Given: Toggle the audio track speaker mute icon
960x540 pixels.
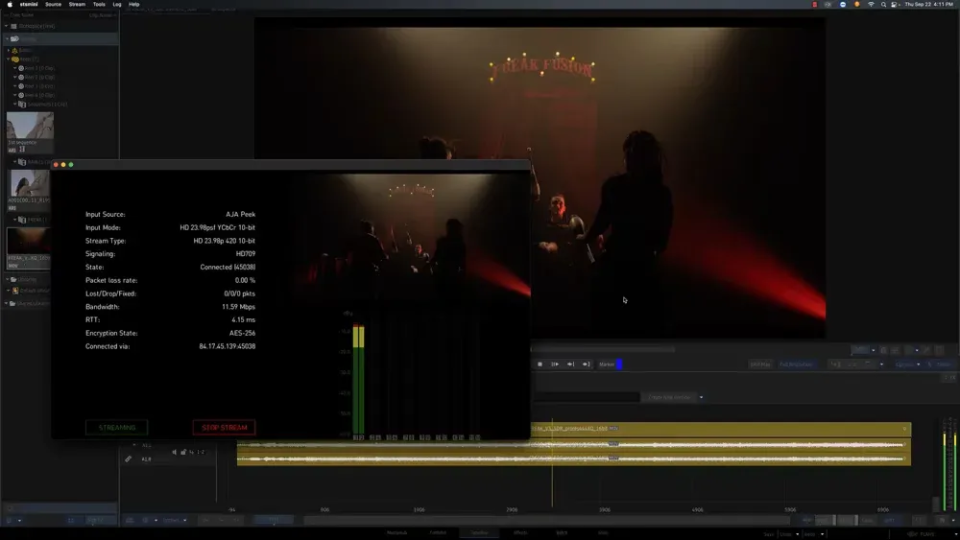Looking at the screenshot, I should click(x=174, y=452).
